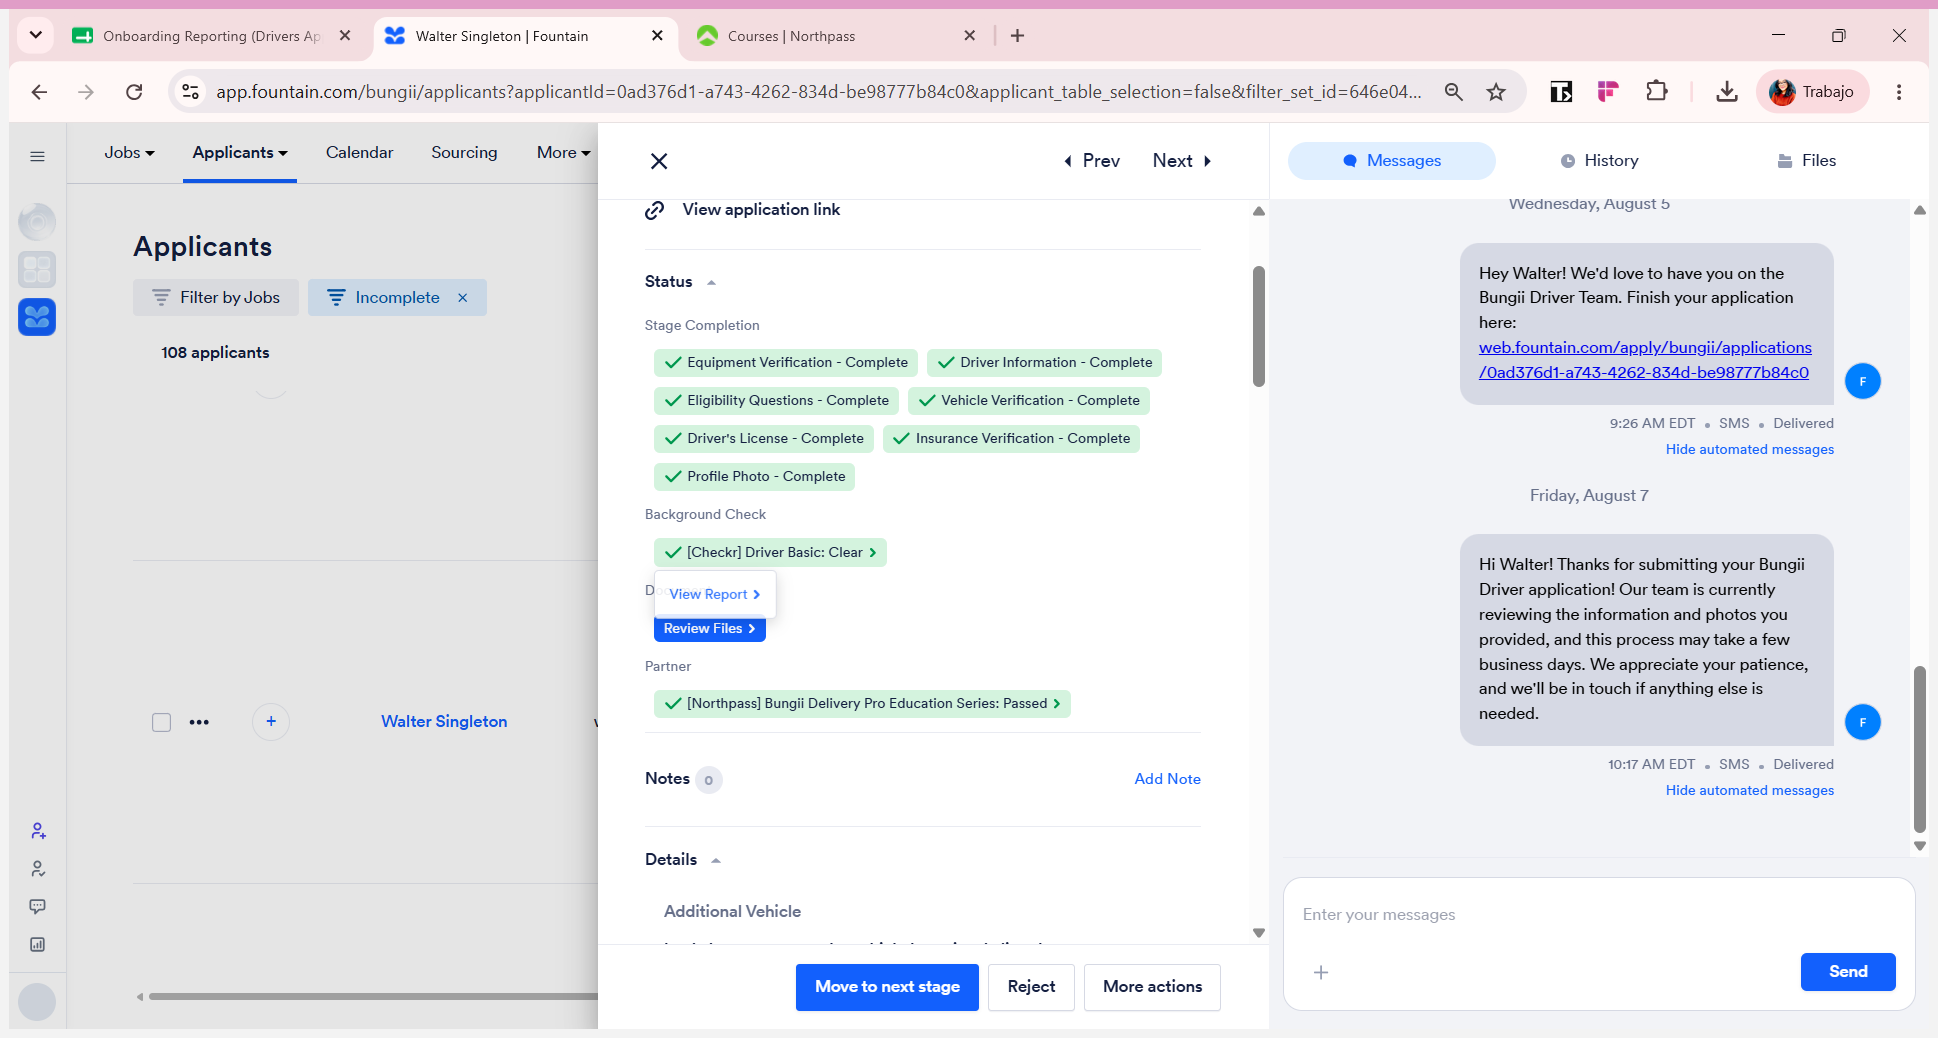Open the Applicants dropdown menu
The height and width of the screenshot is (1038, 1938).
pyautogui.click(x=240, y=153)
